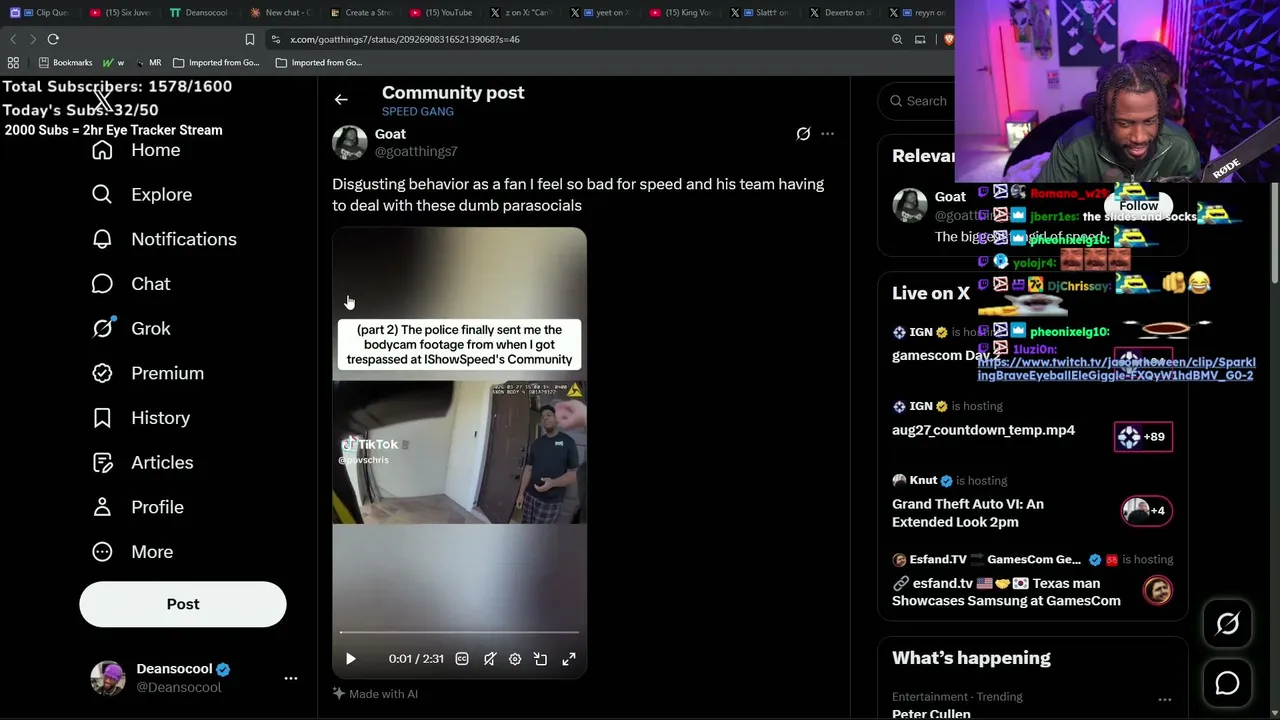Viewport: 1280px width, 720px height.
Task: Switch to the (15) Six Juve tab
Action: (x=121, y=13)
